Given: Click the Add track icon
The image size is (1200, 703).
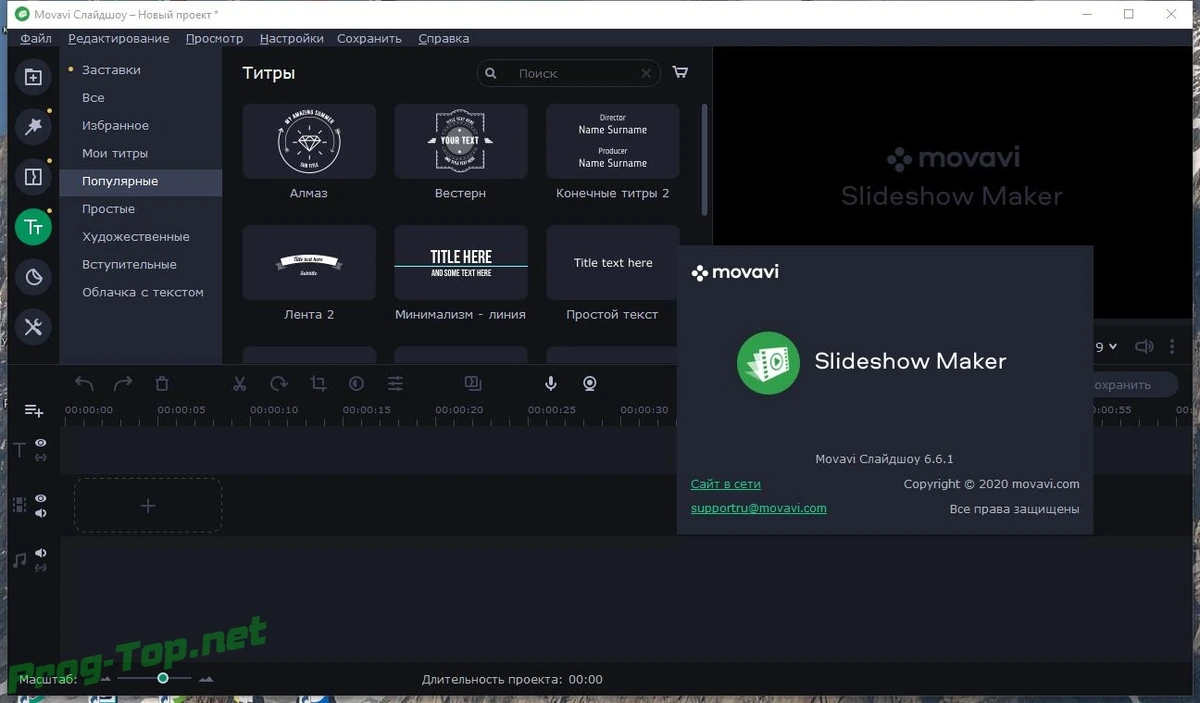Looking at the screenshot, I should (34, 410).
